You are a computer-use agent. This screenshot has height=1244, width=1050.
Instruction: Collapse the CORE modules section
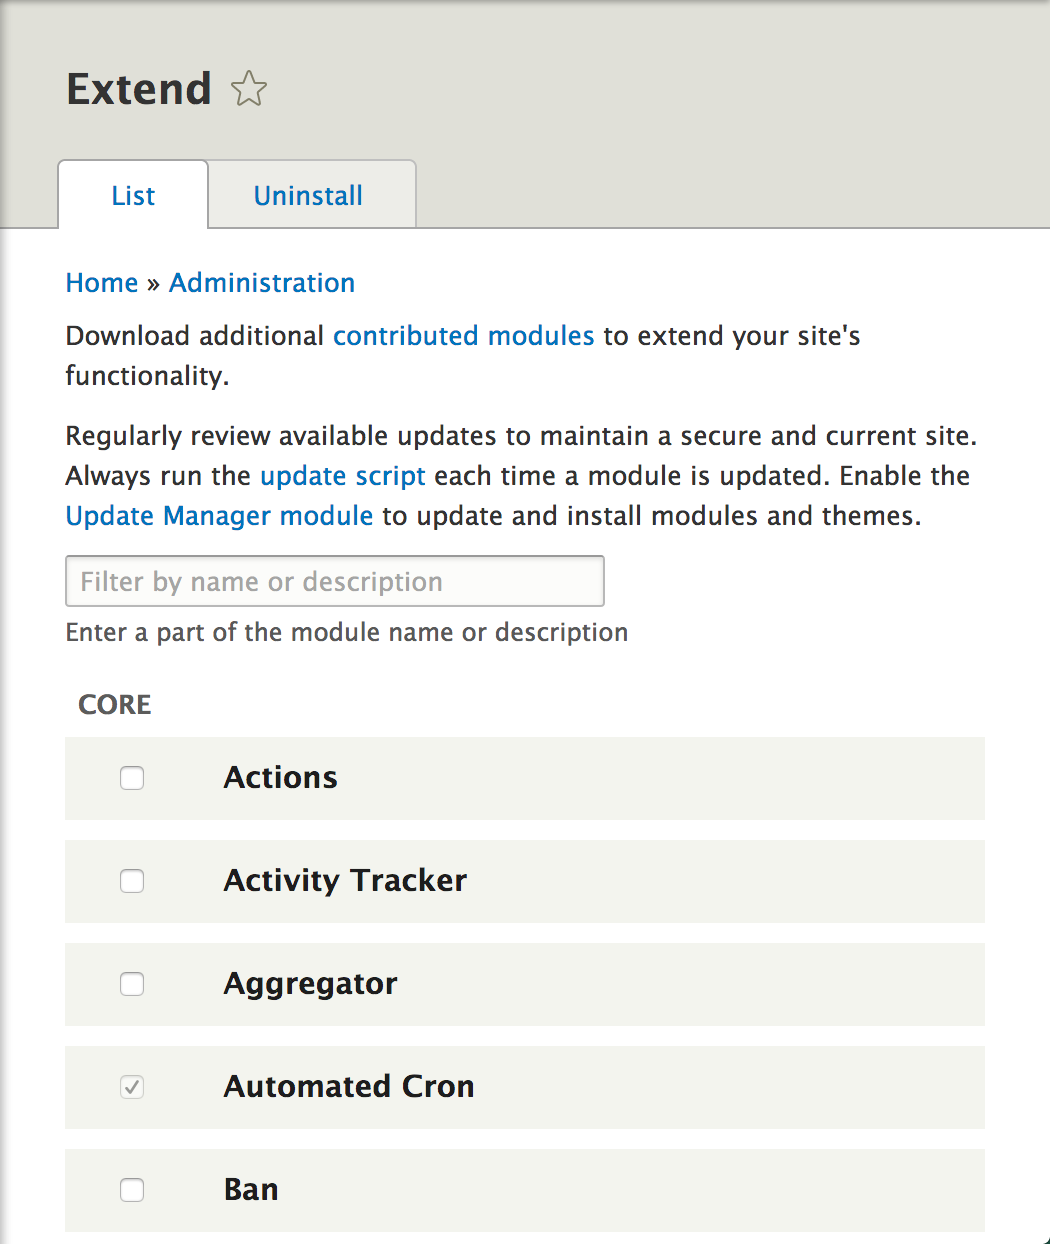coord(115,705)
